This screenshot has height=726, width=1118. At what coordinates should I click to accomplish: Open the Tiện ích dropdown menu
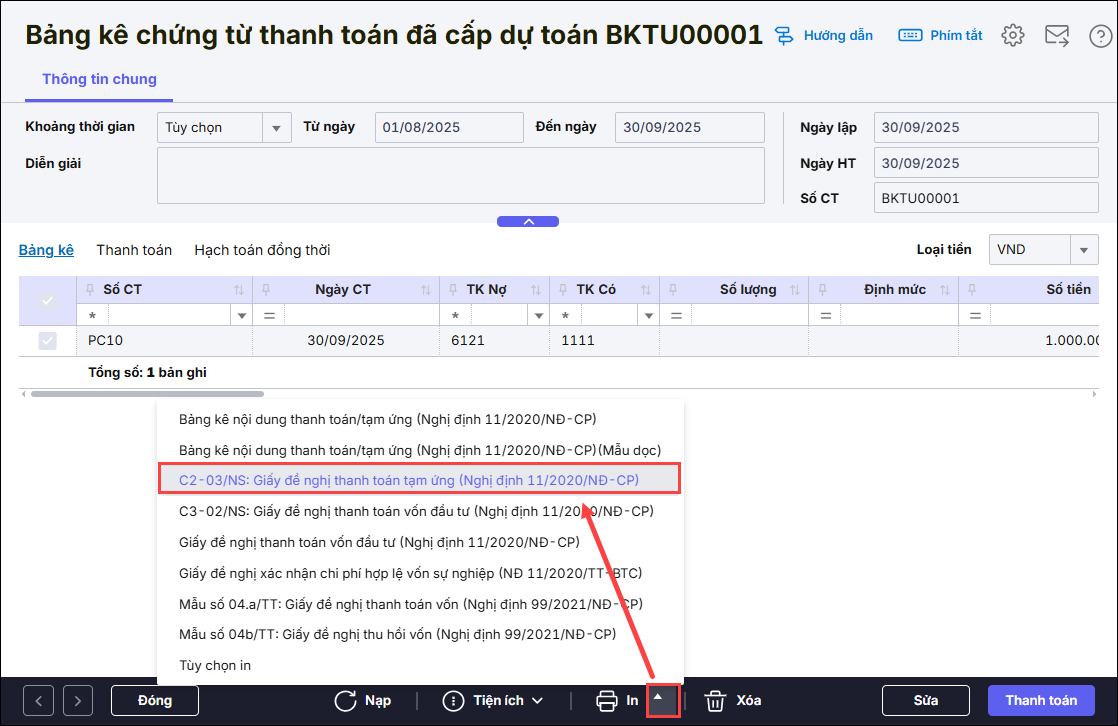(x=493, y=700)
